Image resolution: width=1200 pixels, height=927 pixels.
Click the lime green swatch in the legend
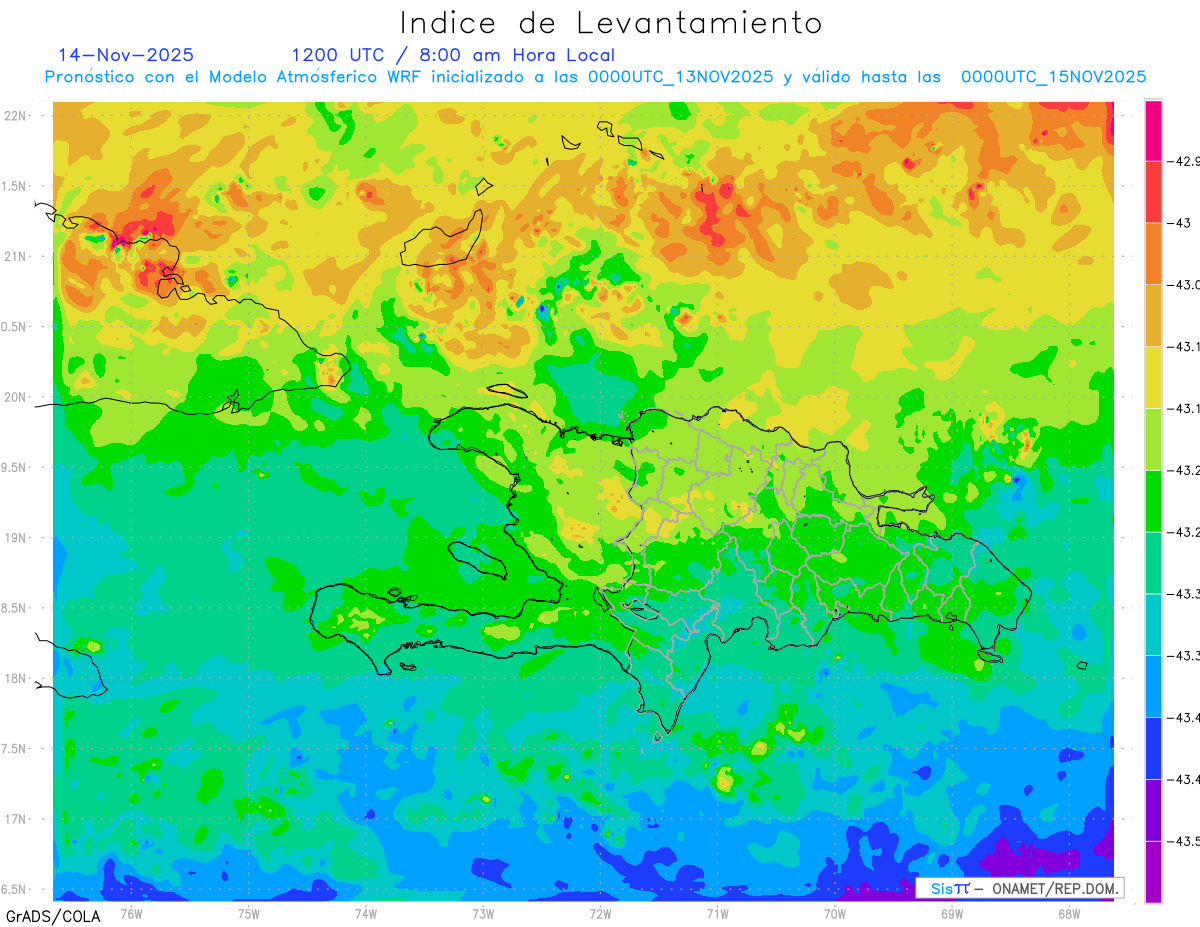click(x=1153, y=439)
